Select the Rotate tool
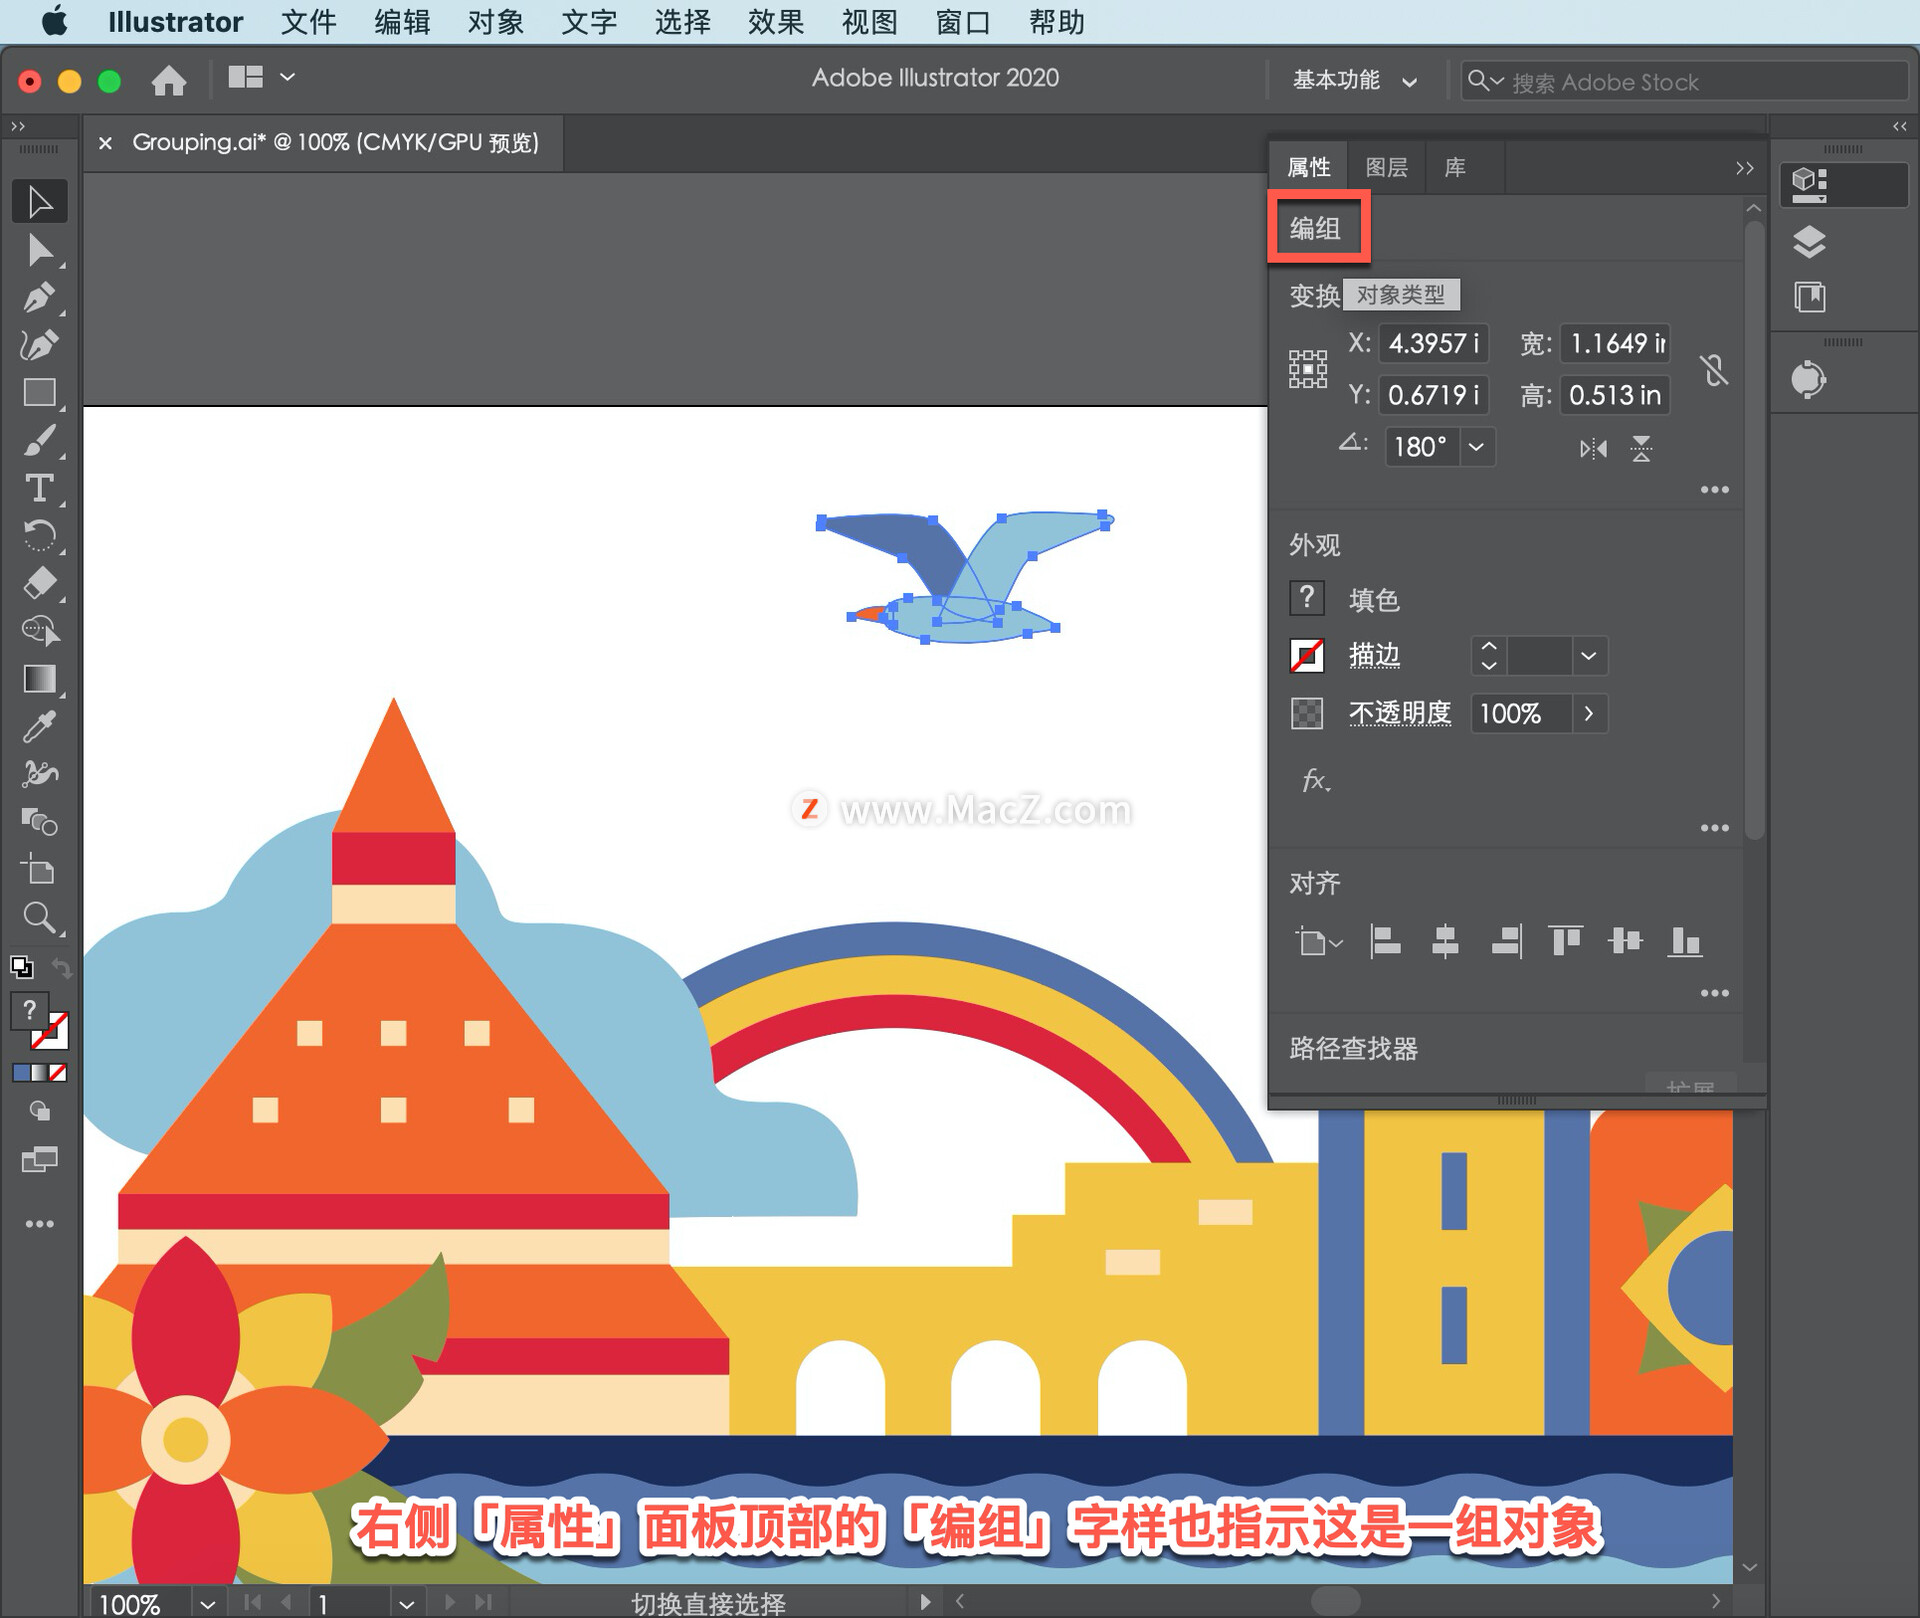The width and height of the screenshot is (1920, 1618). (40, 535)
